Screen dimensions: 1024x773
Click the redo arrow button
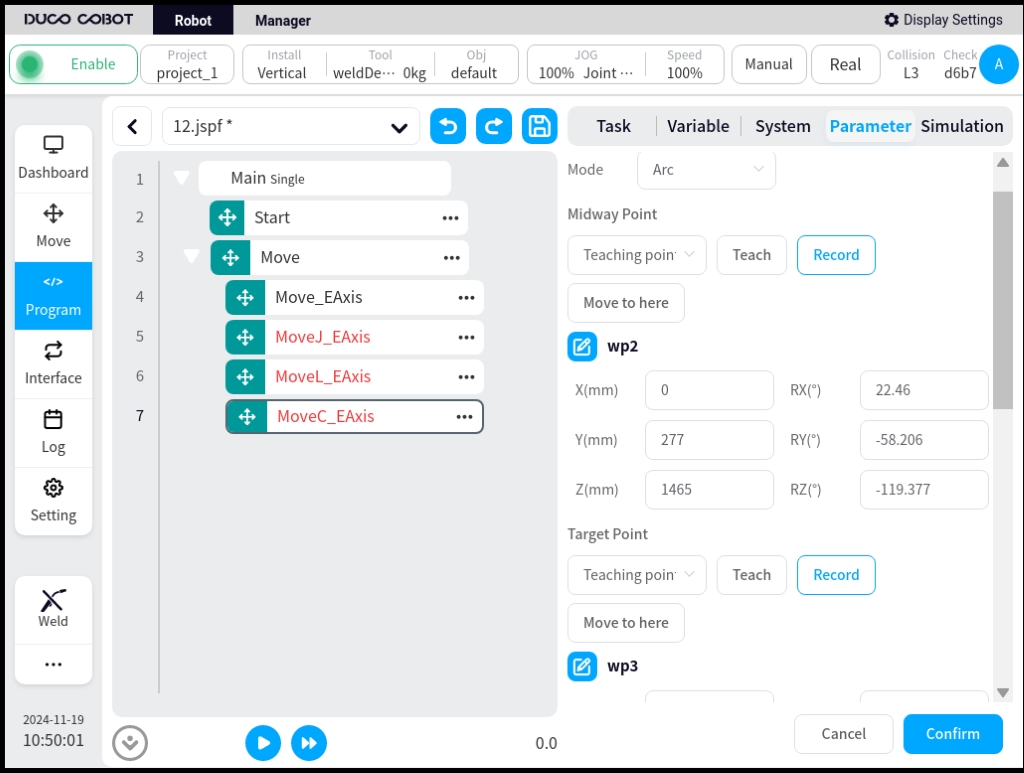pyautogui.click(x=494, y=126)
